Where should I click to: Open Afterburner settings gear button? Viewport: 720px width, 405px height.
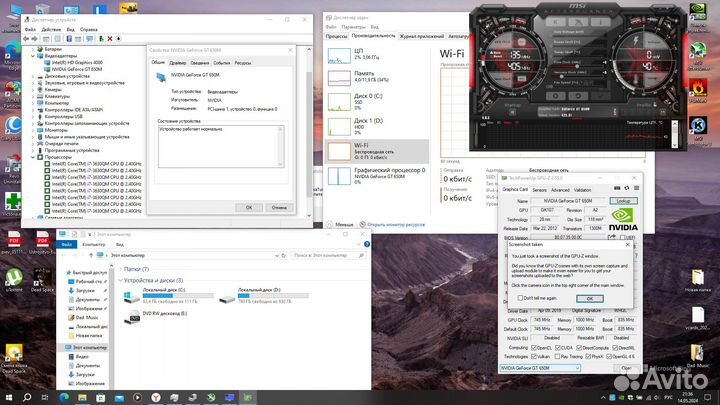click(556, 96)
